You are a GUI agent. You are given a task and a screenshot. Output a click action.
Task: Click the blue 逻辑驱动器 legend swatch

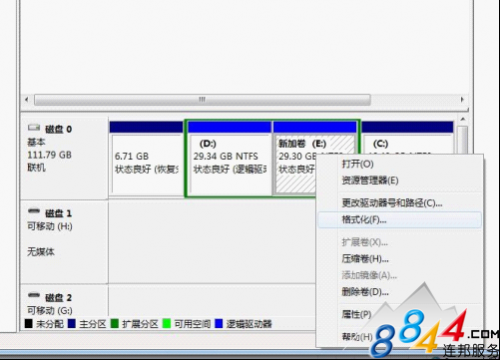click(219, 323)
